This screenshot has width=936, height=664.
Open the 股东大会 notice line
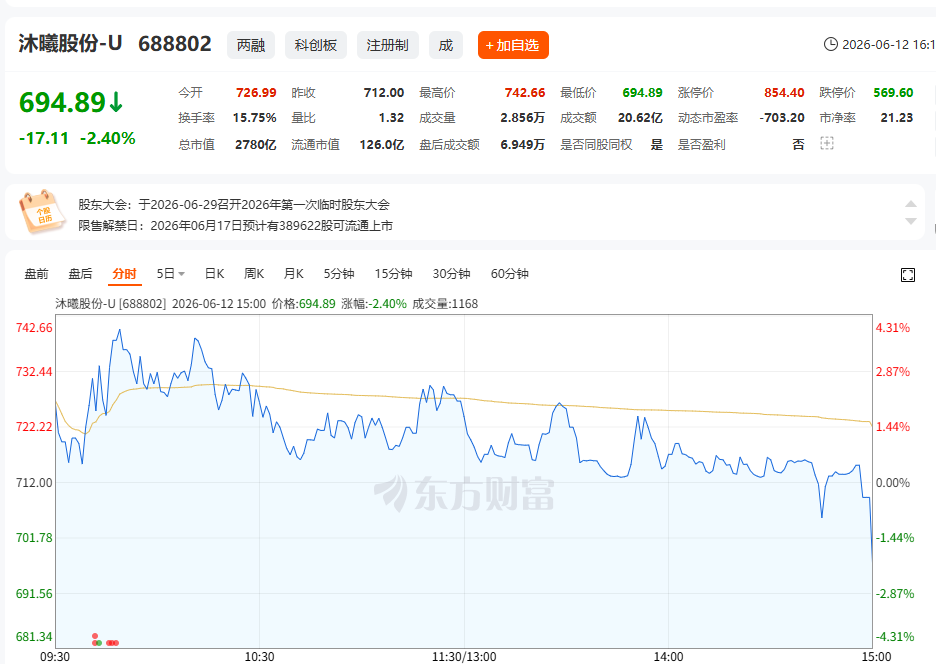pyautogui.click(x=233, y=205)
